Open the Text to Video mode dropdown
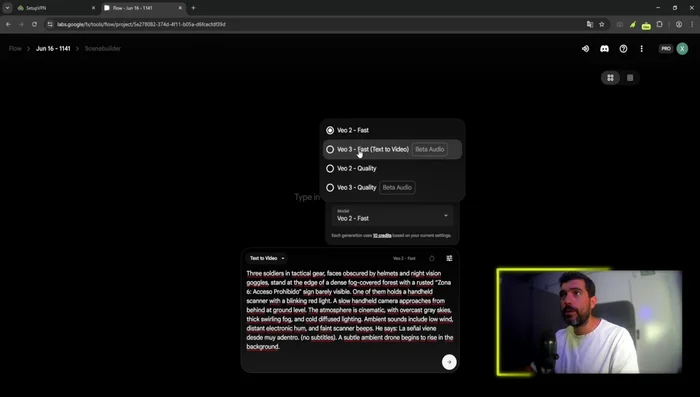 pos(267,258)
